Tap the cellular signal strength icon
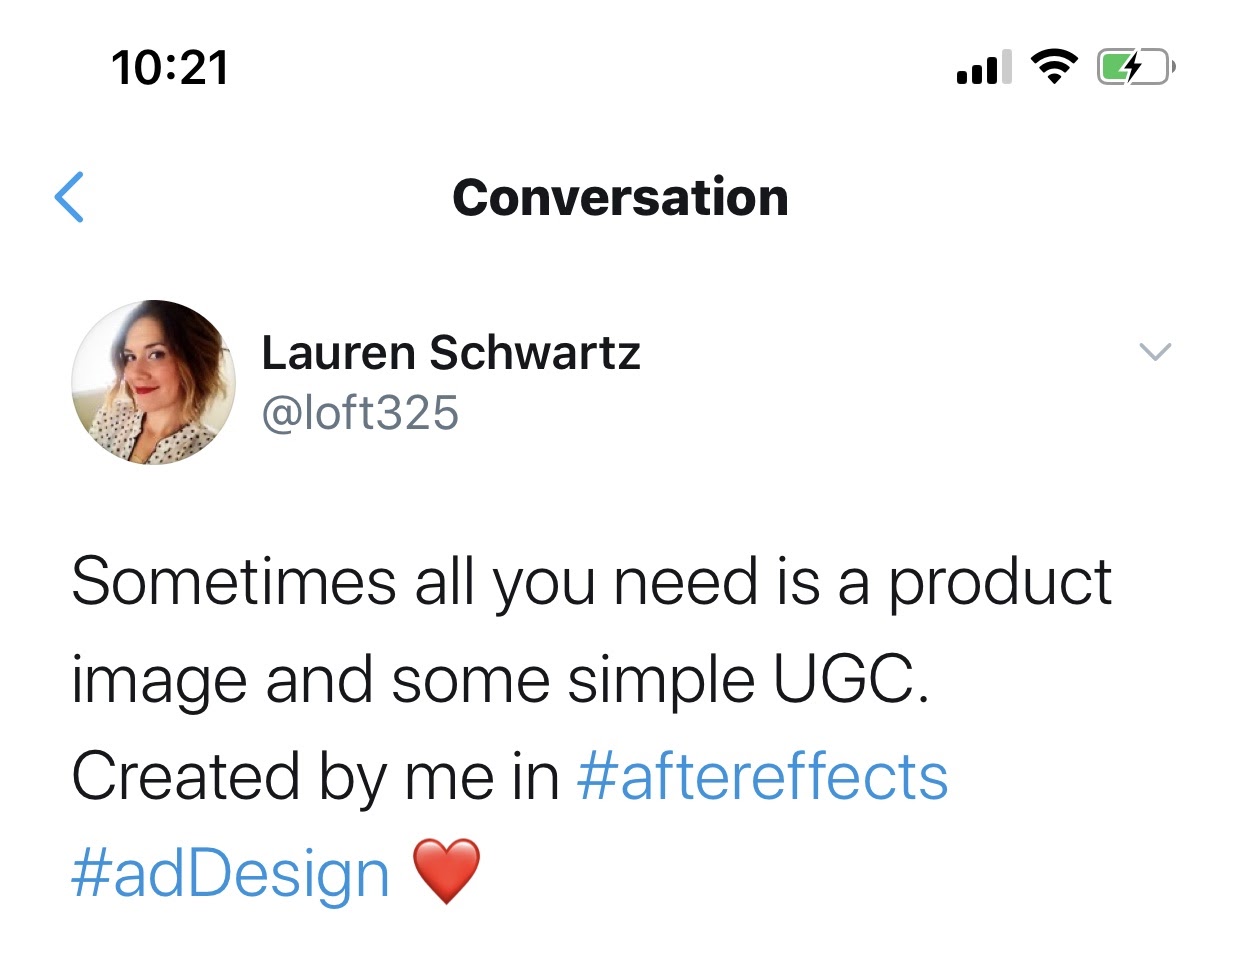1241x965 pixels. click(x=983, y=68)
